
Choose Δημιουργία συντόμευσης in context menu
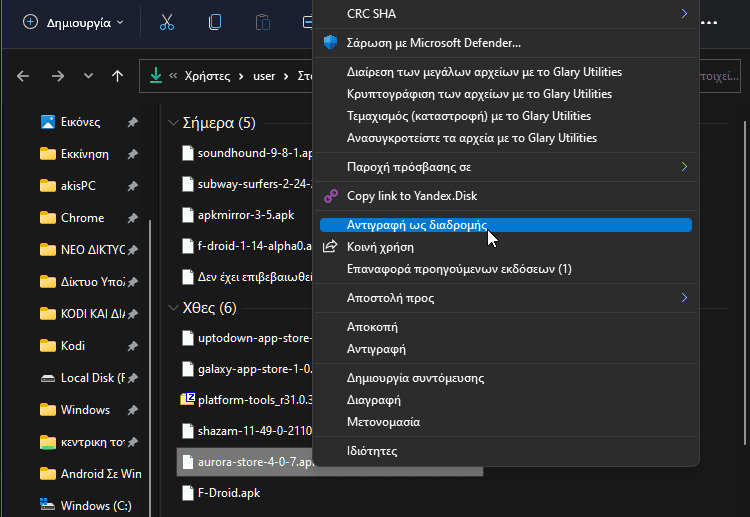point(506,378)
